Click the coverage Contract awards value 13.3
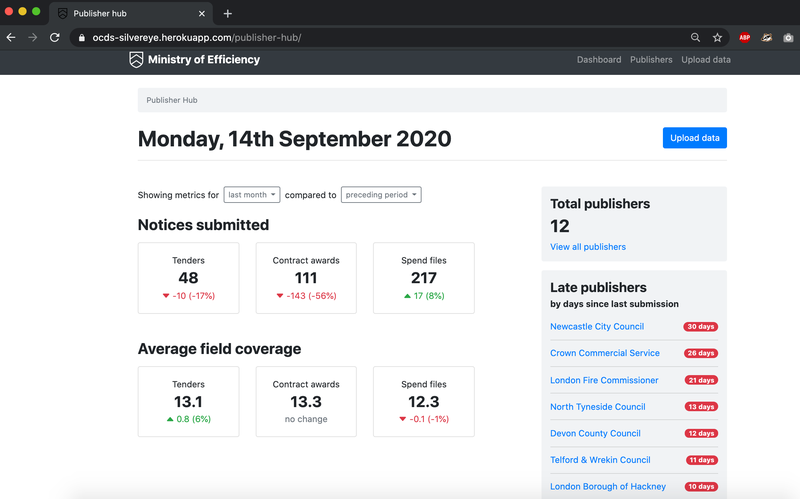This screenshot has width=800, height=499. tap(306, 402)
